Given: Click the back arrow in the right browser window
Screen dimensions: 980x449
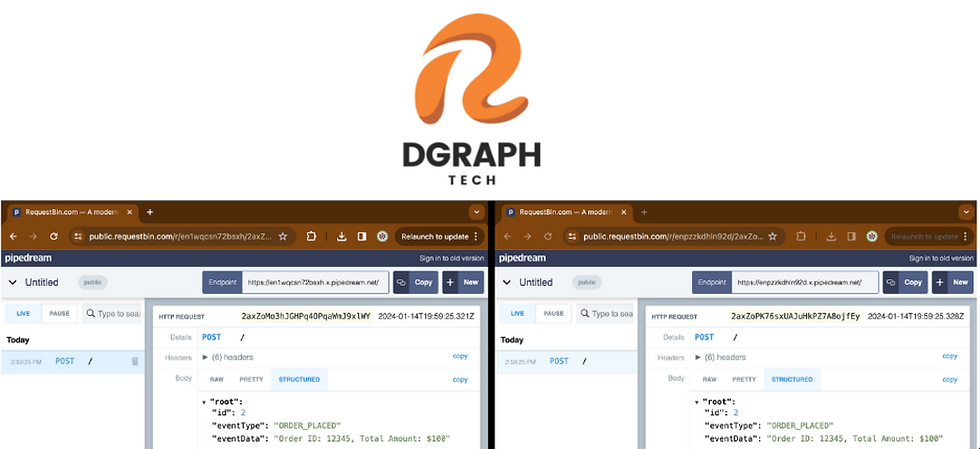Looking at the screenshot, I should [x=508, y=236].
